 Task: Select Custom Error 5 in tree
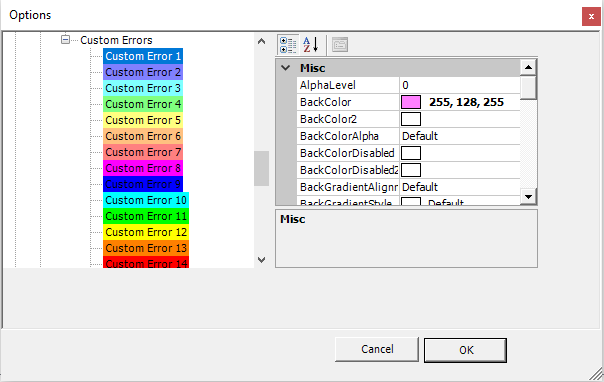click(143, 120)
